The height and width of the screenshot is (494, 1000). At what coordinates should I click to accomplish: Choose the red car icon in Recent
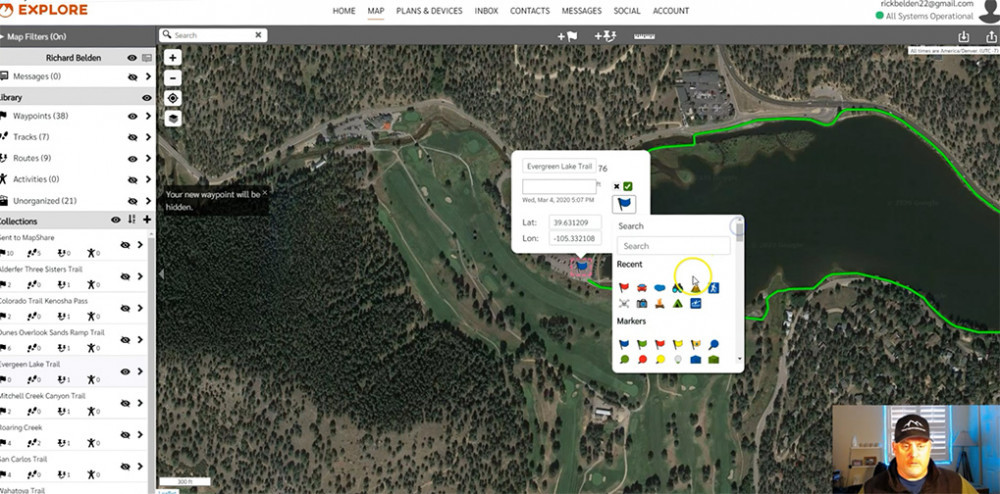click(x=642, y=287)
